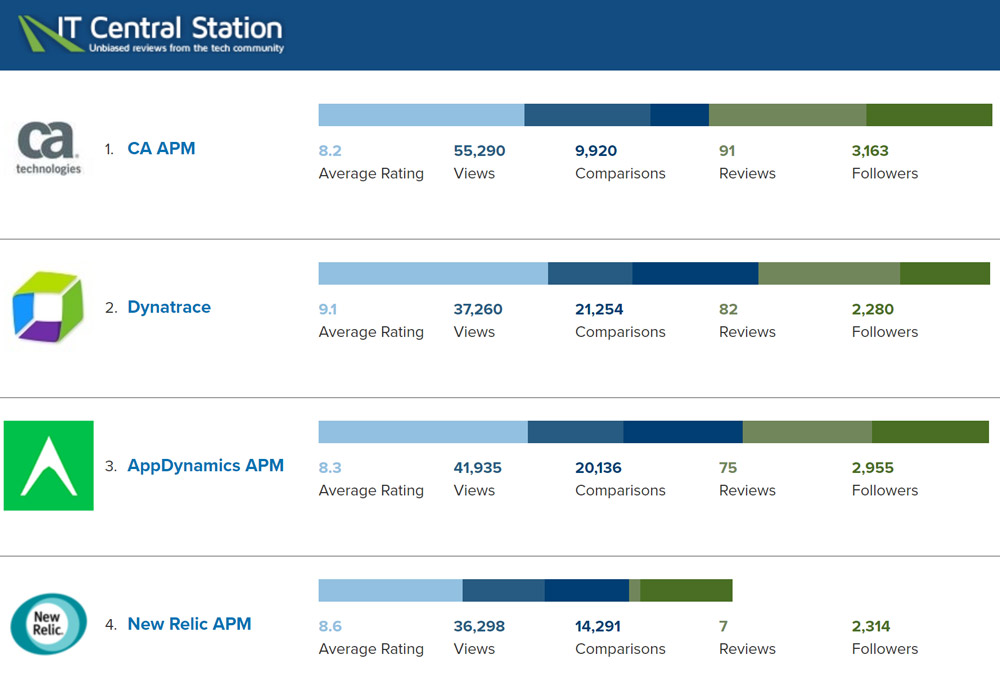The image size is (1000, 684).
Task: Click New Relic APM's medium blue views bar segment
Action: [x=504, y=590]
